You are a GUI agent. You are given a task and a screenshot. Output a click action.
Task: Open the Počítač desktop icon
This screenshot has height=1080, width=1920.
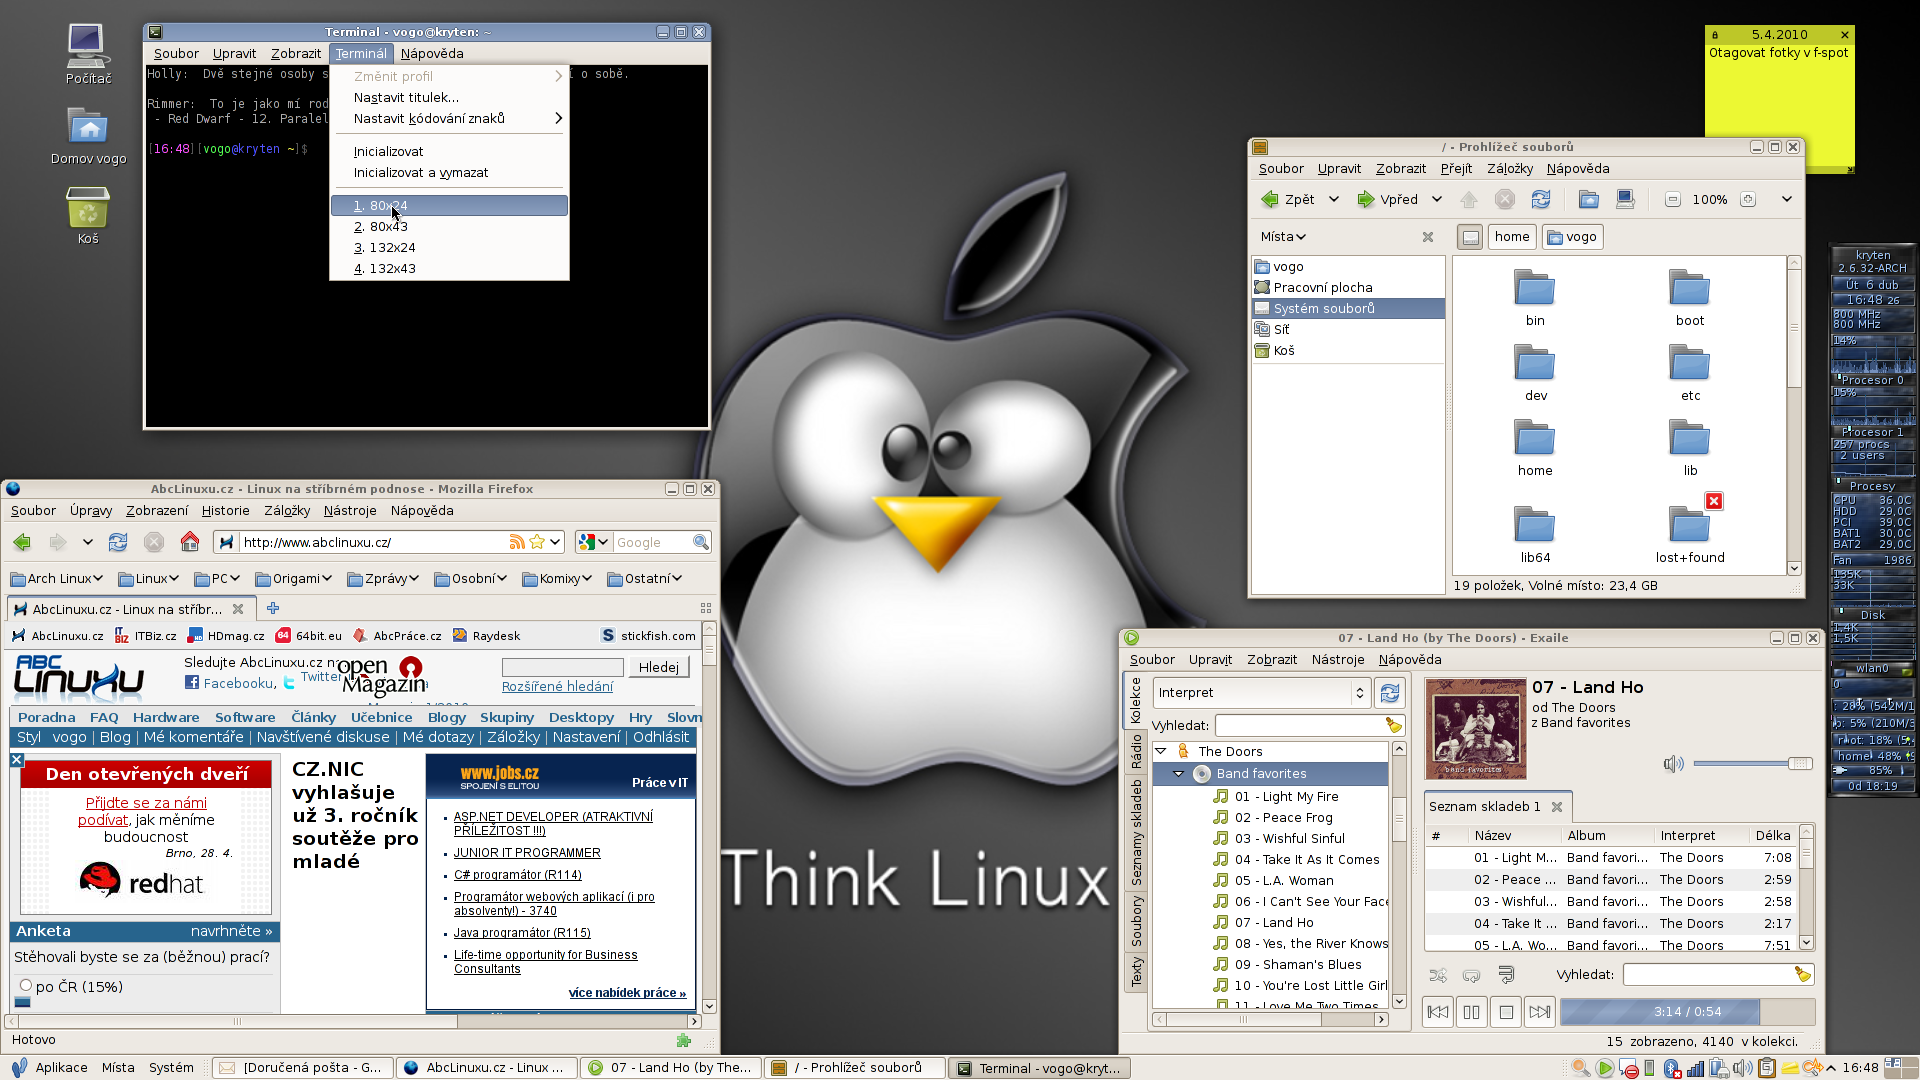point(88,54)
